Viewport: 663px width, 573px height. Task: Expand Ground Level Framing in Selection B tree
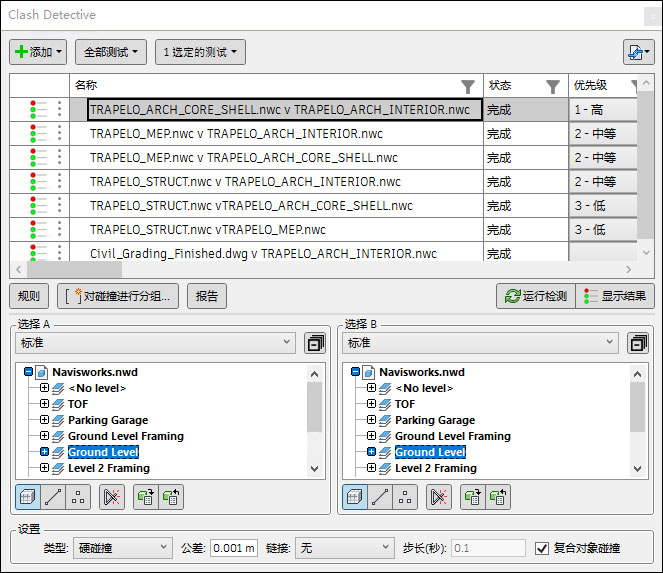[x=371, y=436]
